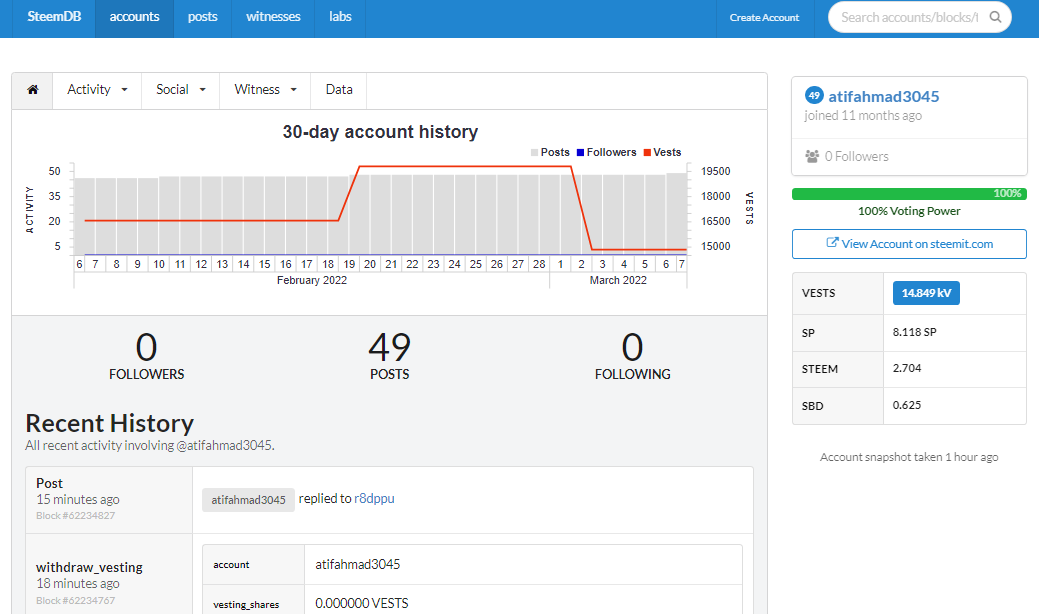The image size is (1039, 614).
Task: Click the withdraw_vesting entry label
Action: (89, 567)
